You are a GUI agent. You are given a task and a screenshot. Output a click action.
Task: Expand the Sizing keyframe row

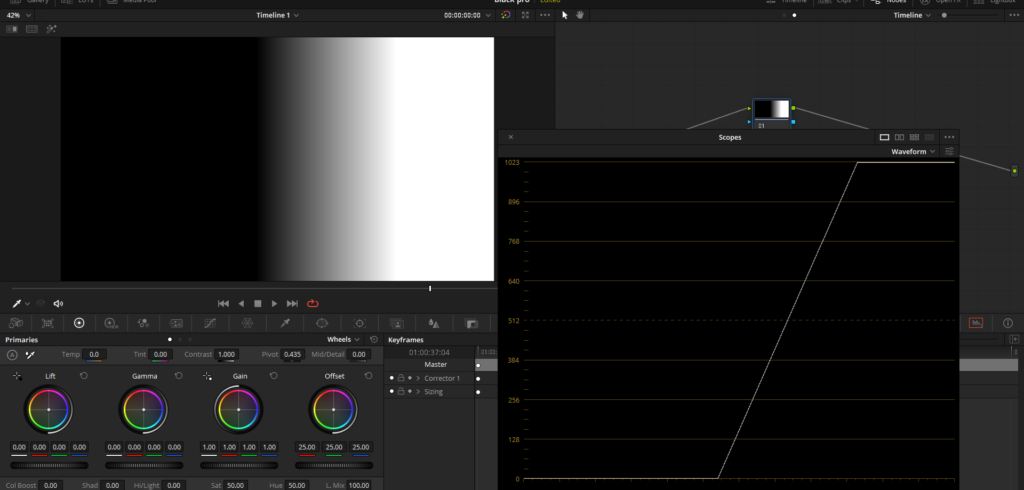(x=418, y=391)
